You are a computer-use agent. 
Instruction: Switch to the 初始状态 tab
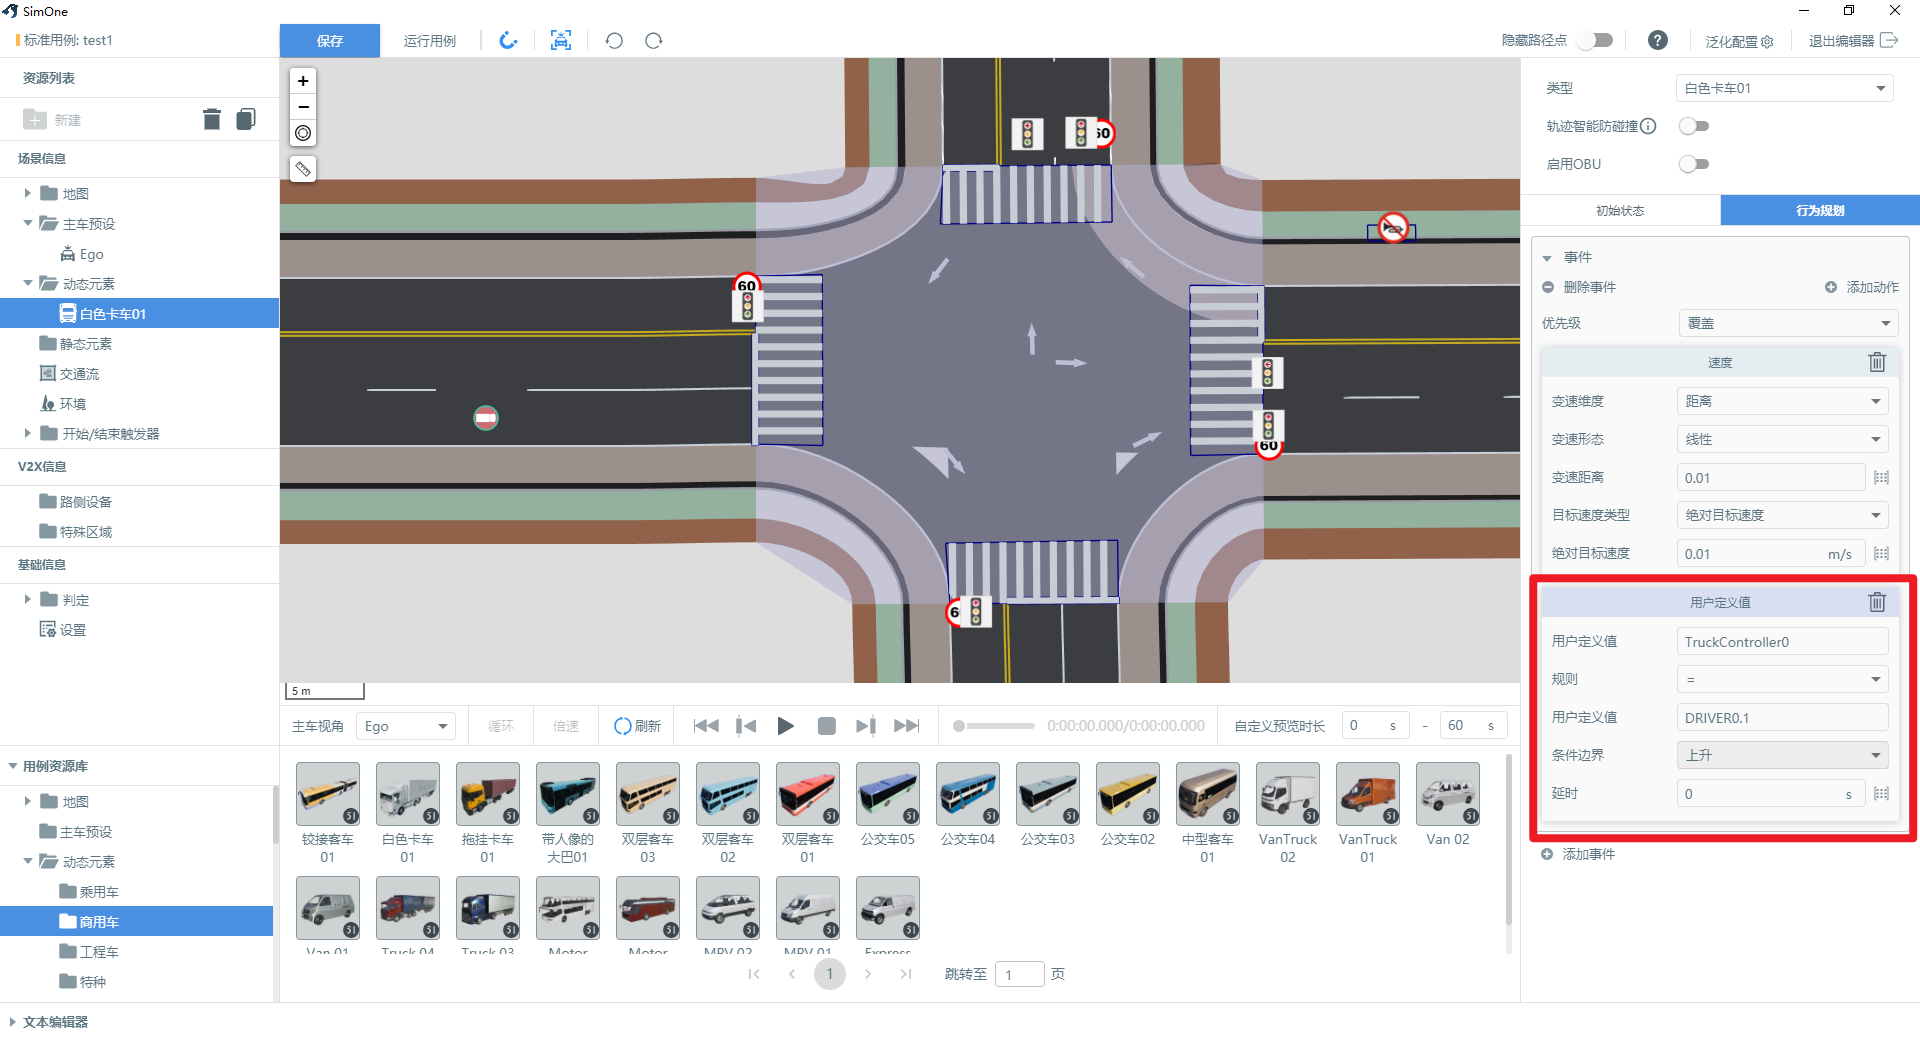click(1620, 210)
